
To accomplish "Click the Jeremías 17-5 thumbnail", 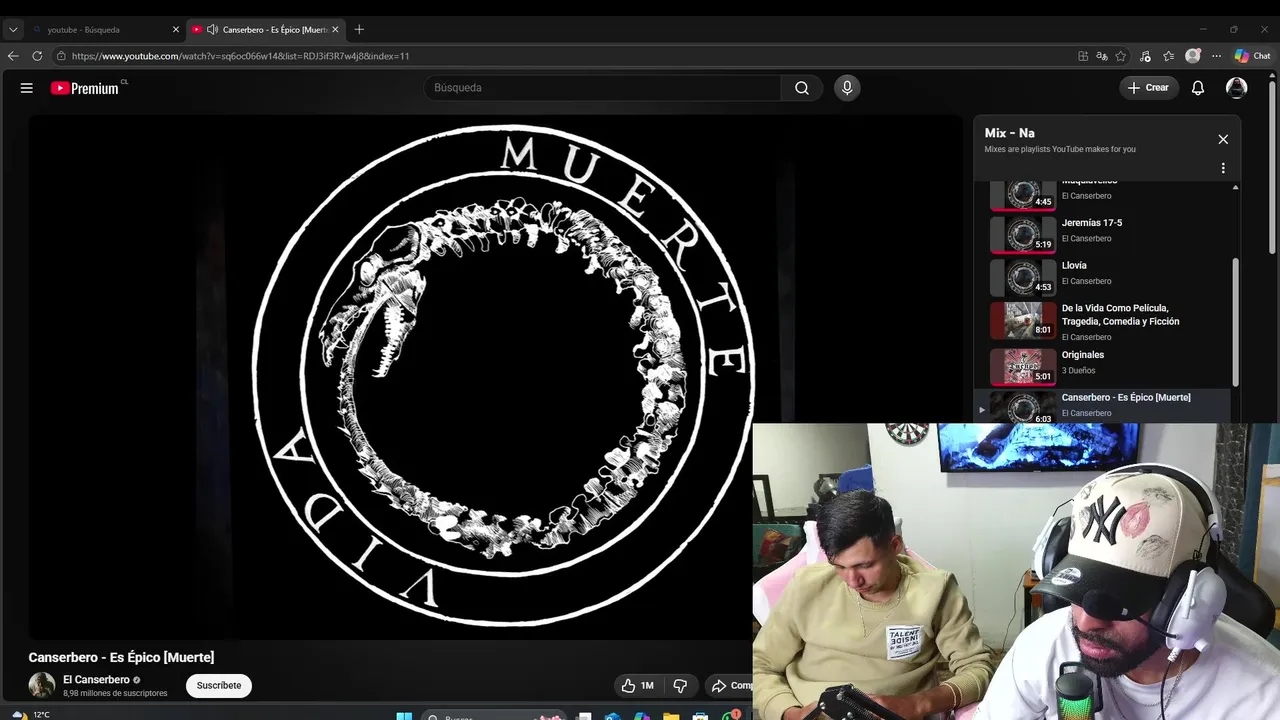I will pyautogui.click(x=1023, y=235).
